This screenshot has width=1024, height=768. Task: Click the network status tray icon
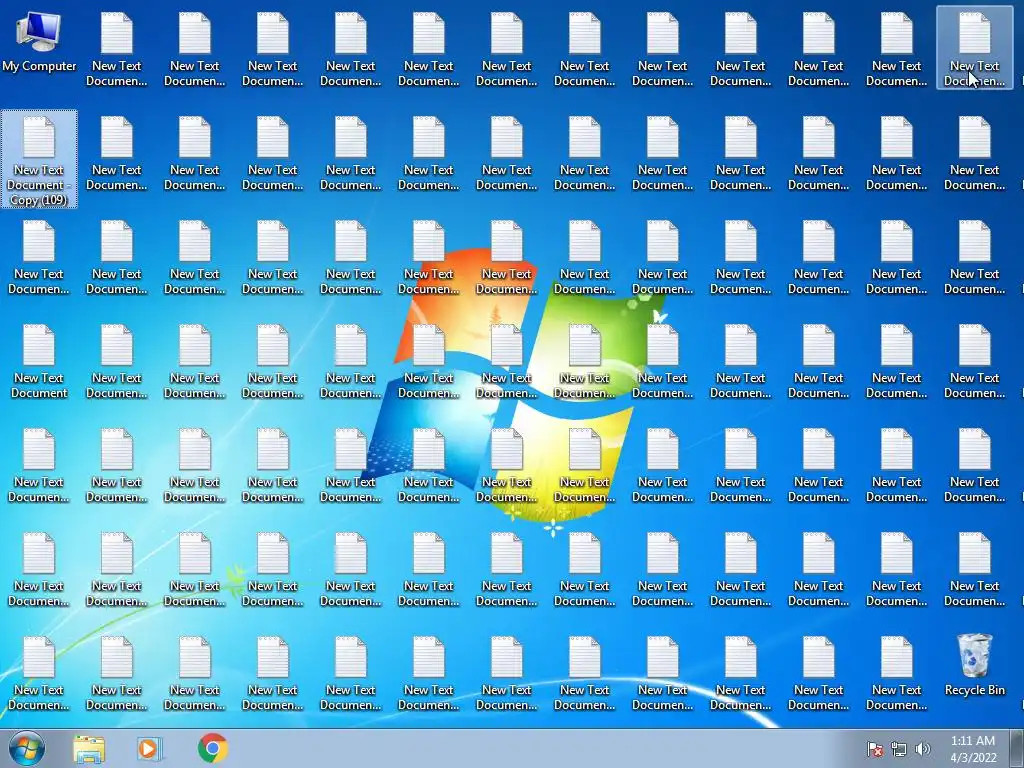click(899, 749)
